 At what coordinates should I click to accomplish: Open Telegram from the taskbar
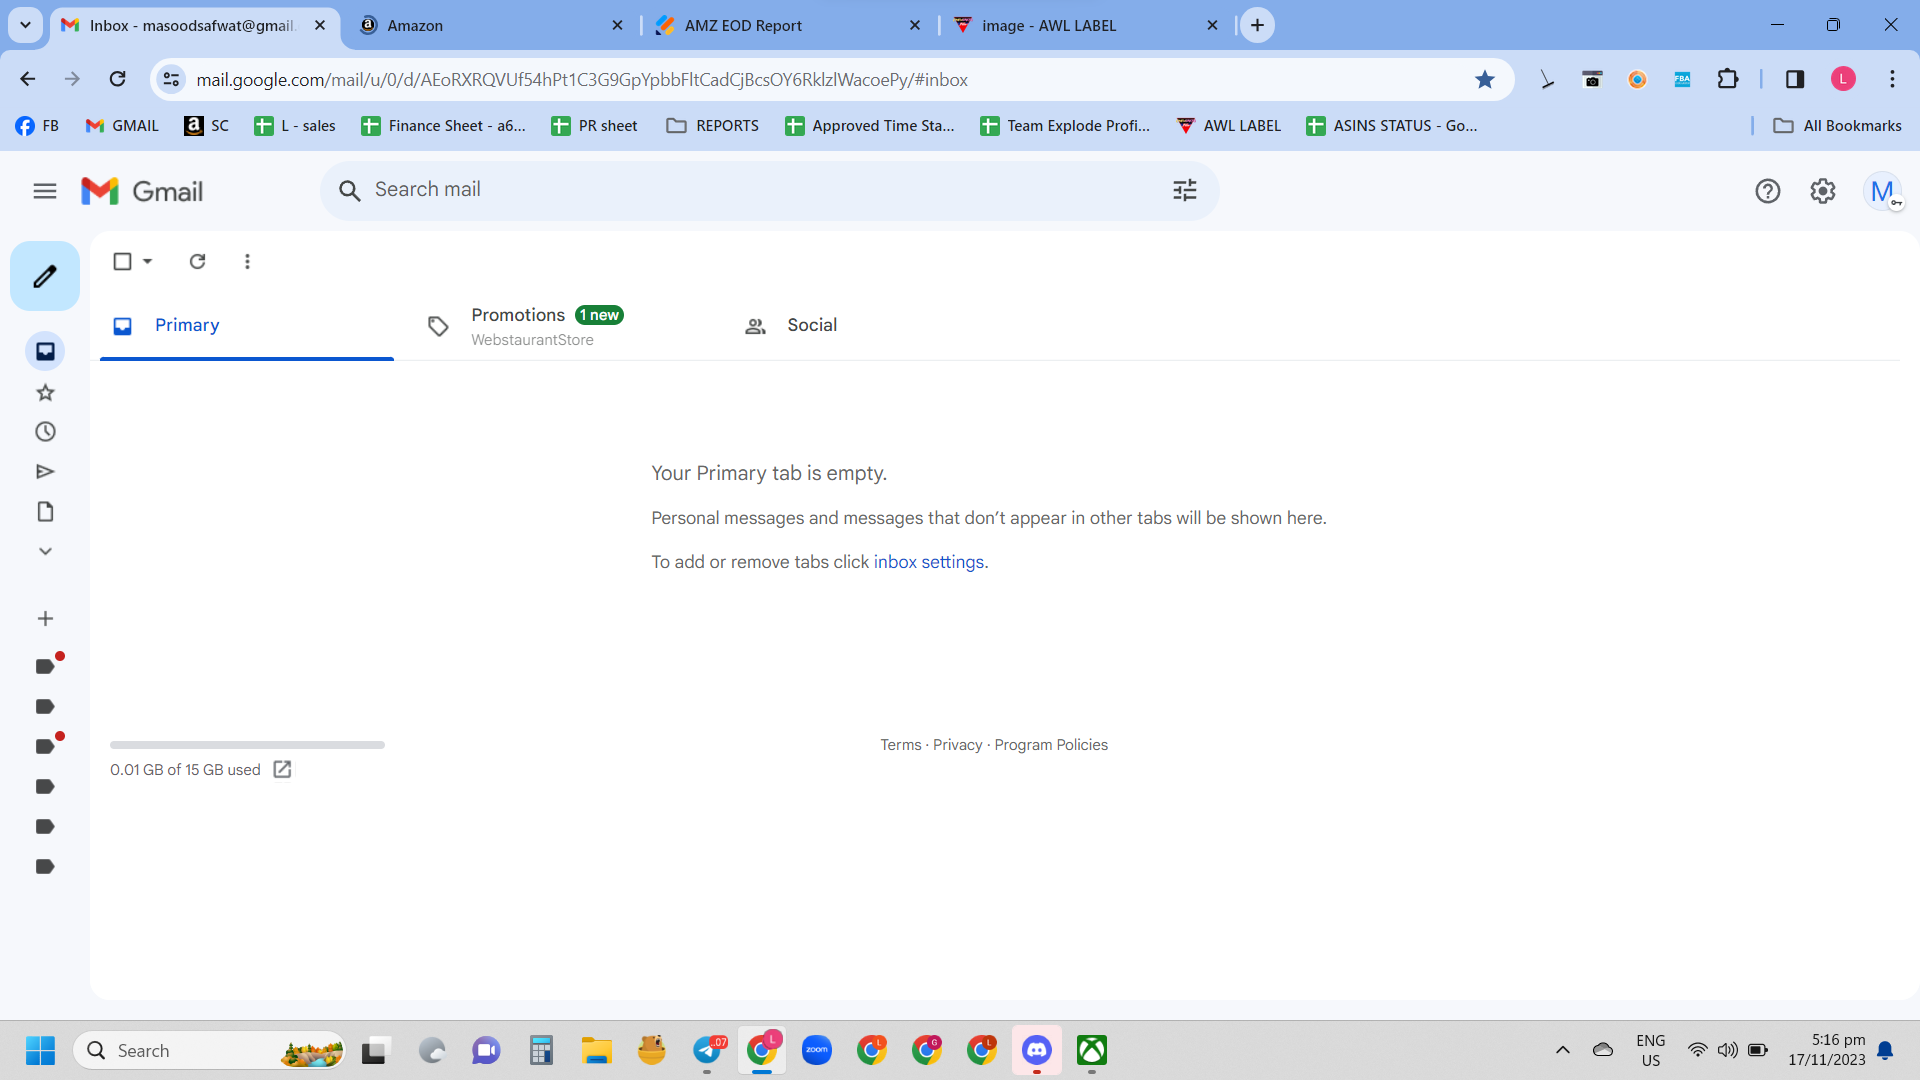click(x=708, y=1051)
